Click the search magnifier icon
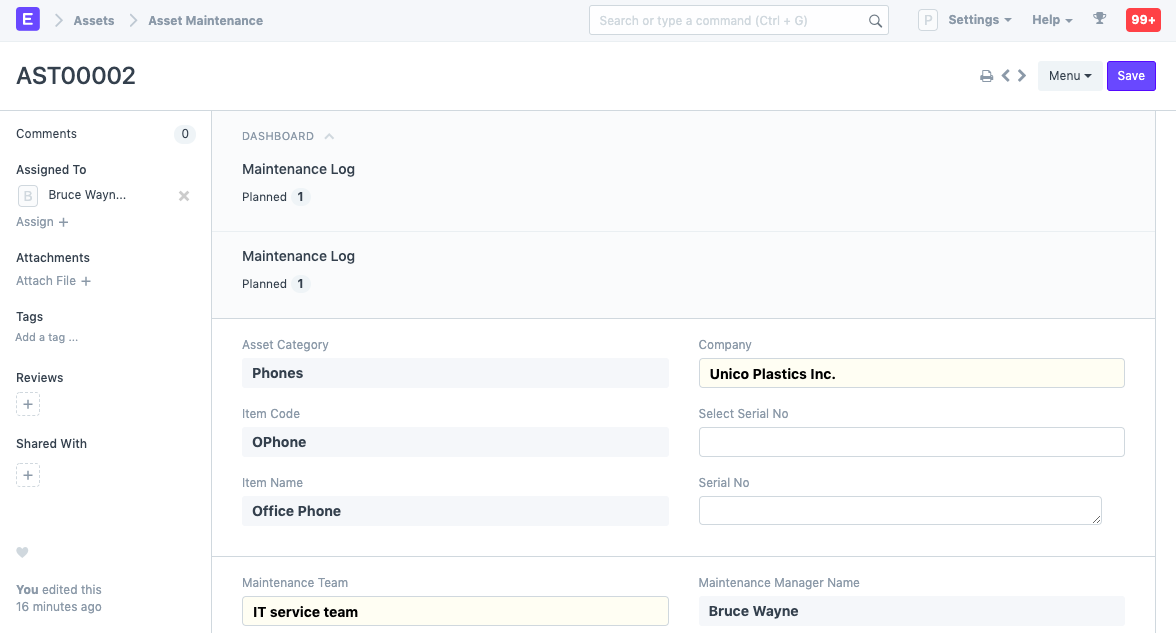The height and width of the screenshot is (633, 1176). (x=875, y=21)
